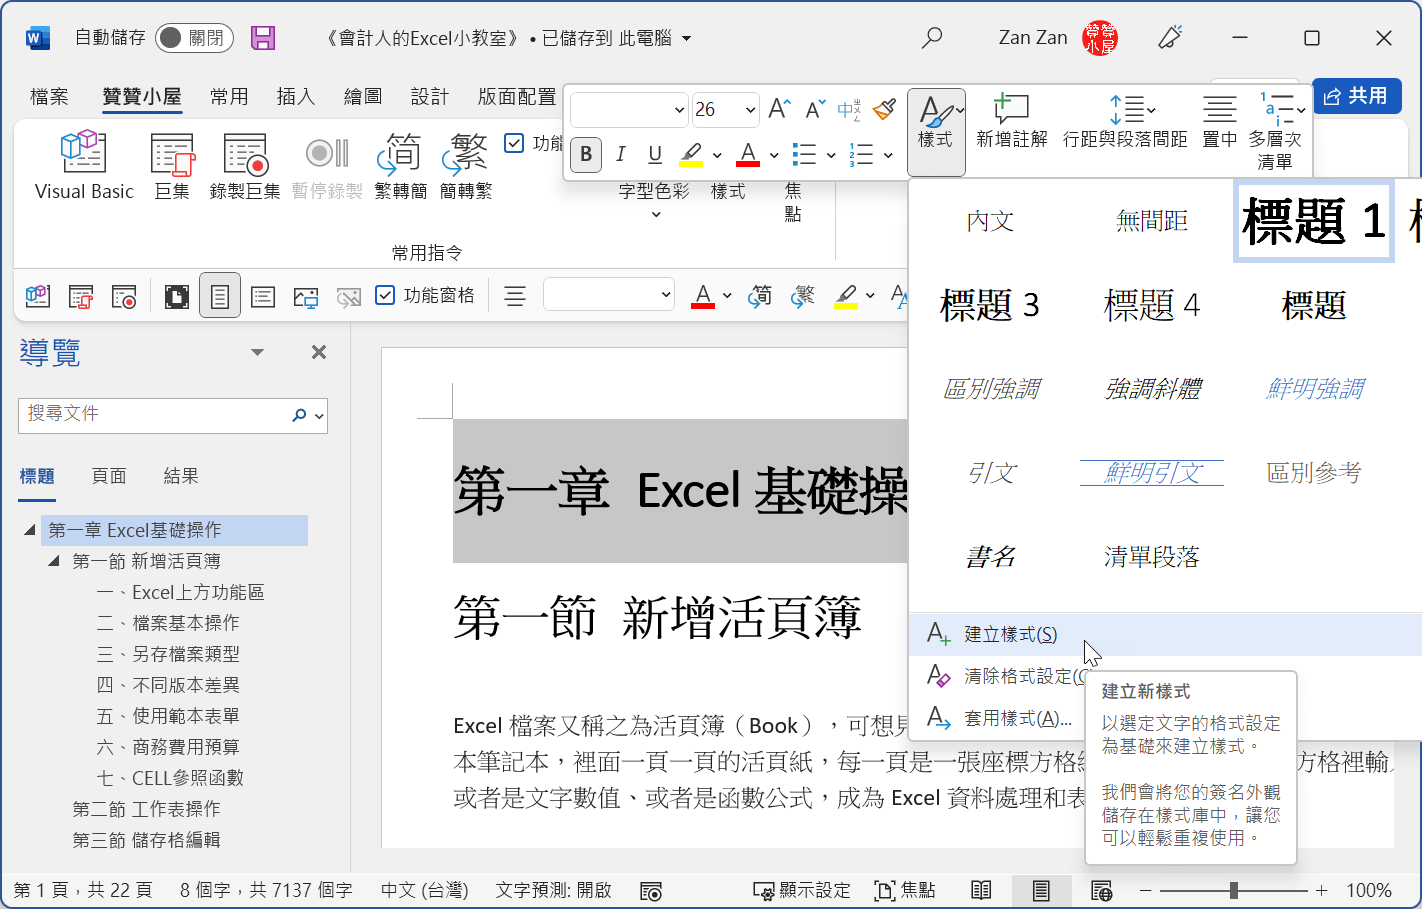Expand navigation pane options arrow

(257, 352)
